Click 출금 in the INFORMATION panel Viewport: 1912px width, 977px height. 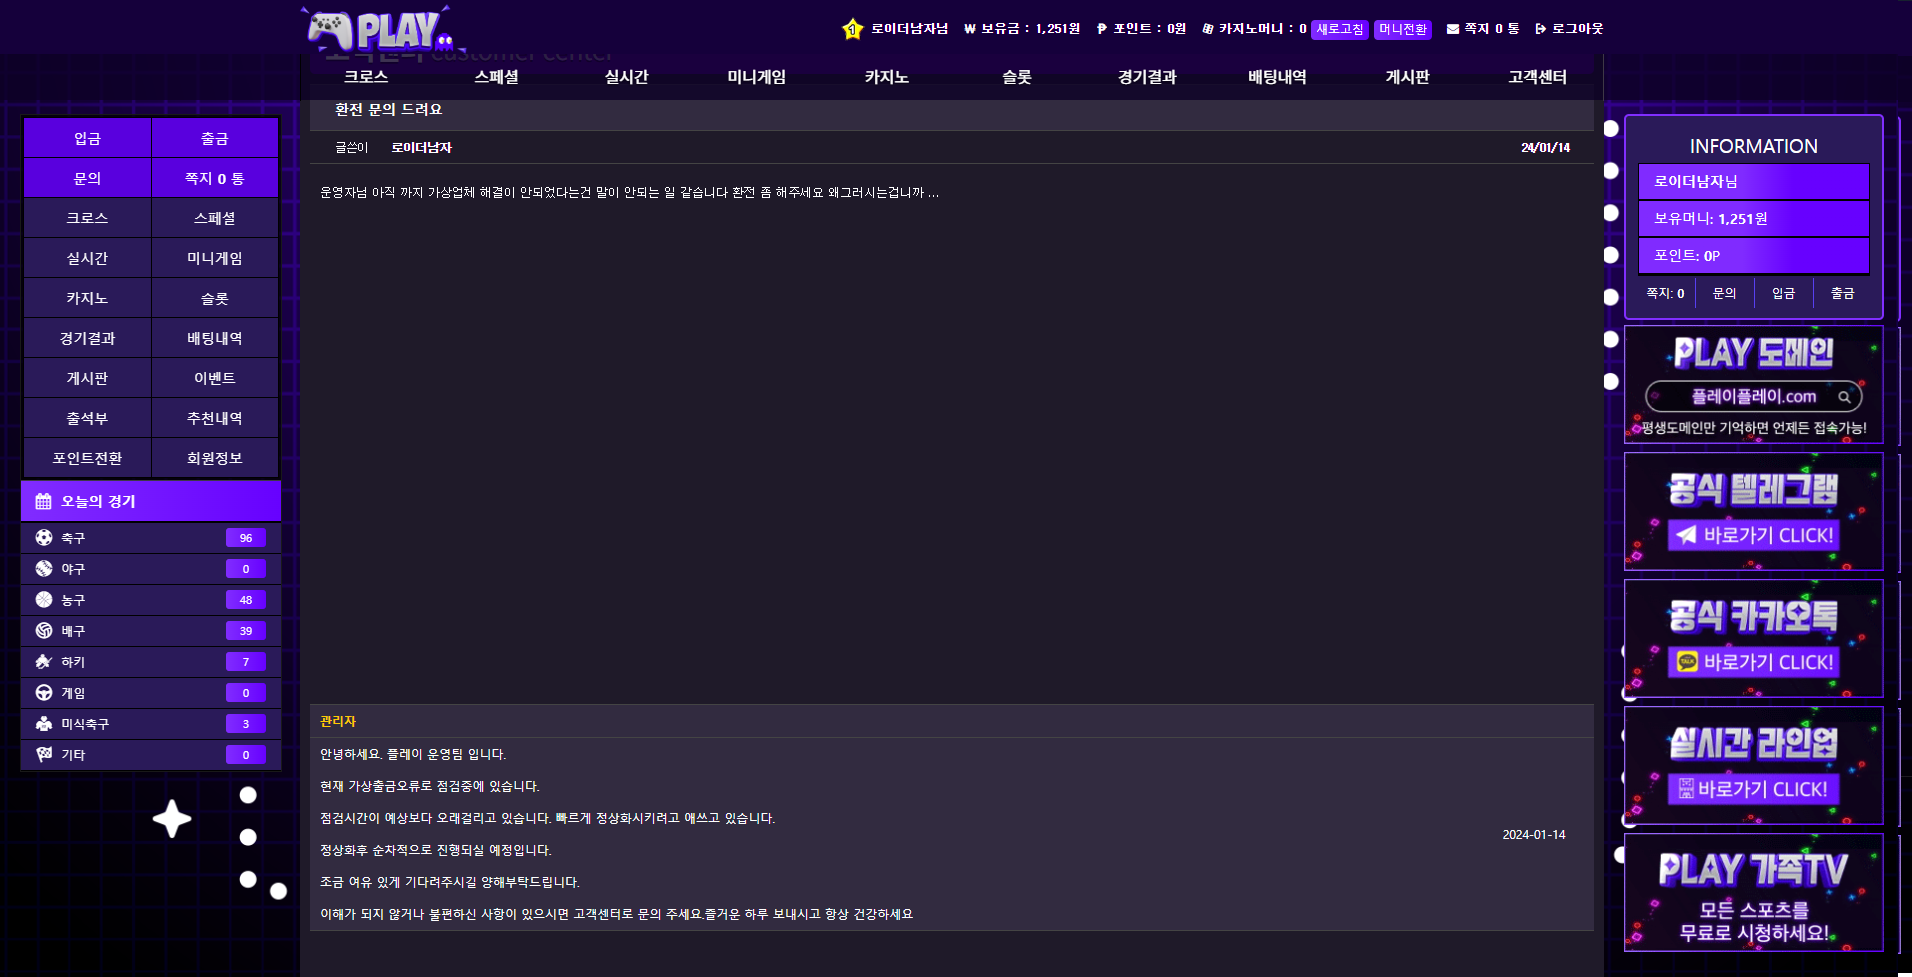[x=1842, y=293]
